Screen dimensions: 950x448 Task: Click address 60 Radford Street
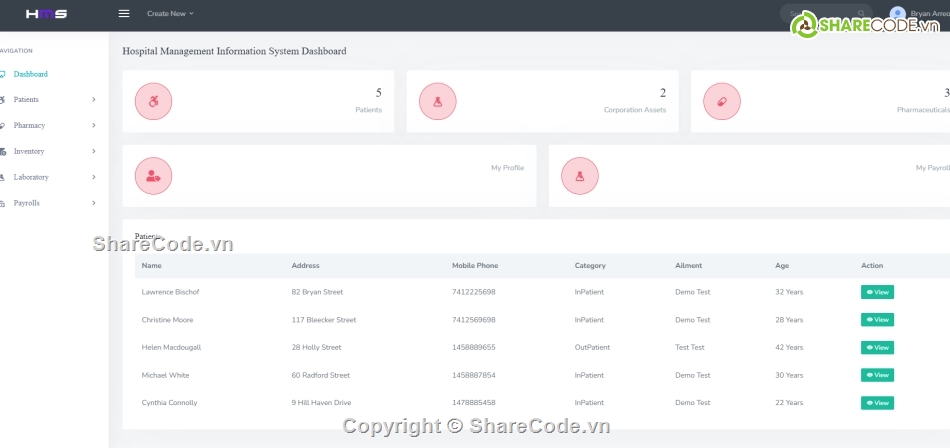(321, 375)
